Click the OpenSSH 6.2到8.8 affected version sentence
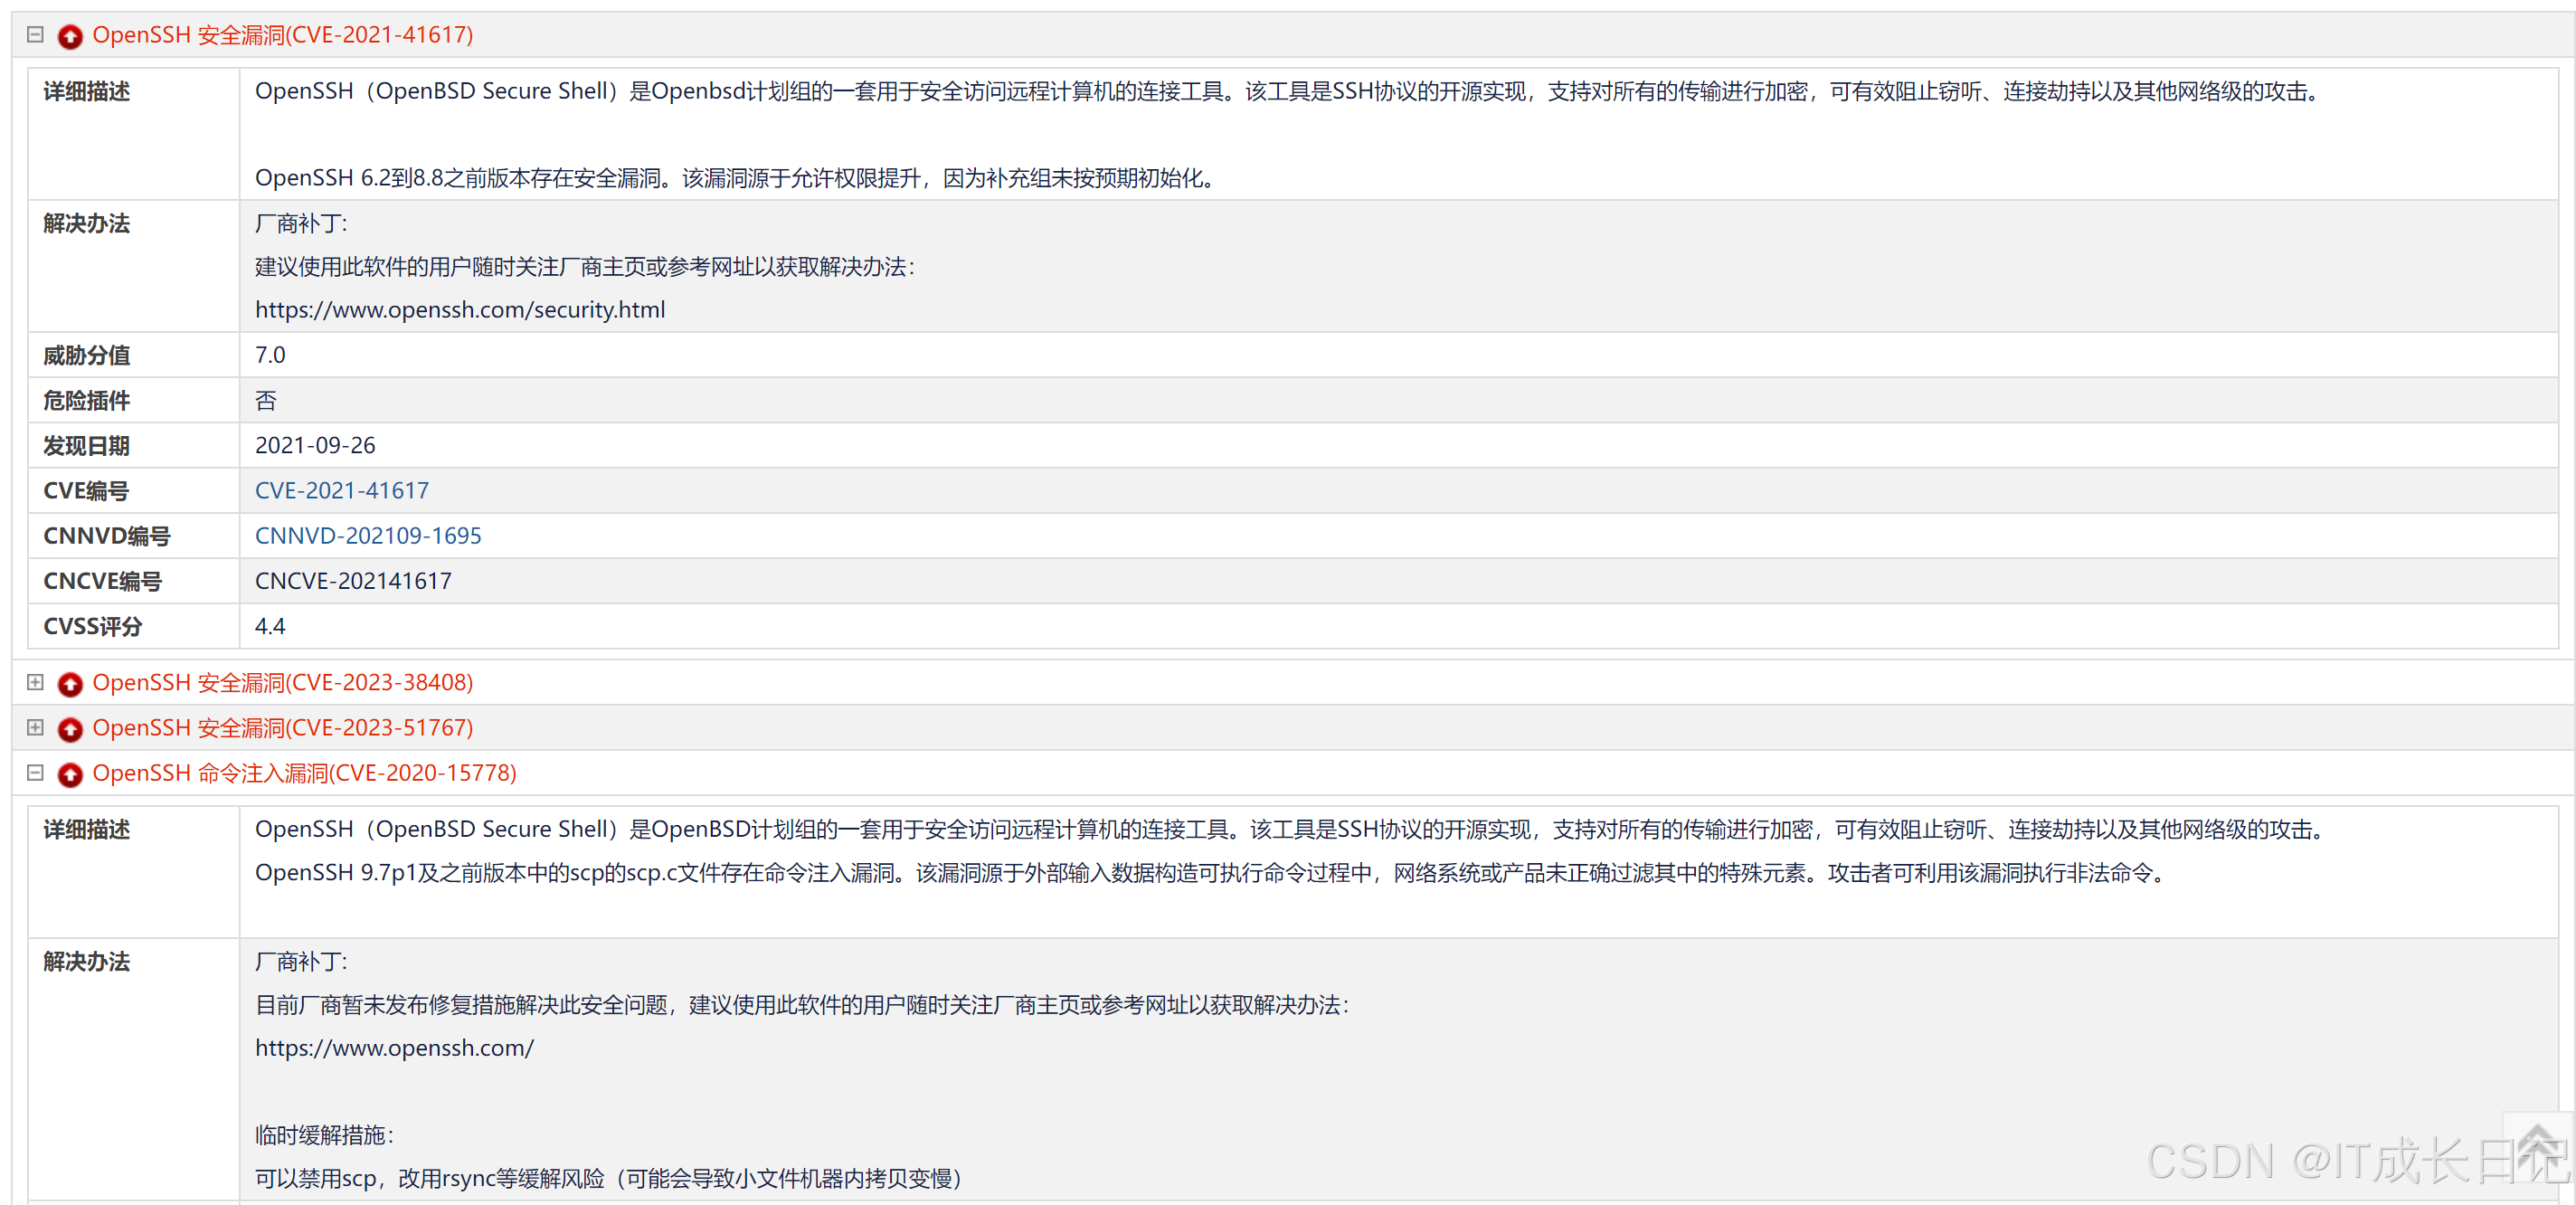Screen dimensions: 2576x1205 click(x=738, y=177)
